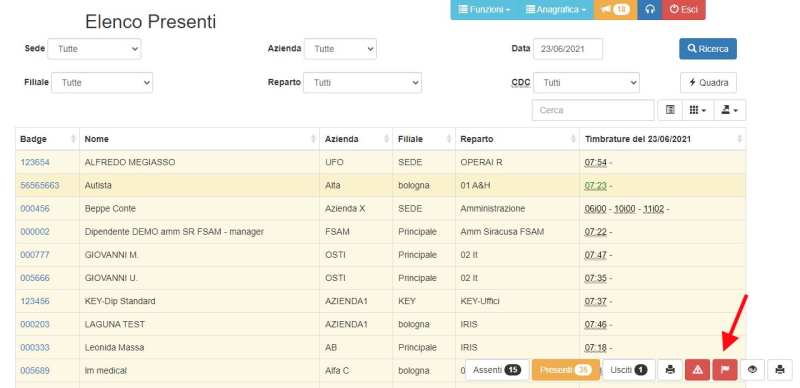Viewport: 800px width, 388px height.
Task: Open the columns grid dropdown
Action: pos(697,110)
